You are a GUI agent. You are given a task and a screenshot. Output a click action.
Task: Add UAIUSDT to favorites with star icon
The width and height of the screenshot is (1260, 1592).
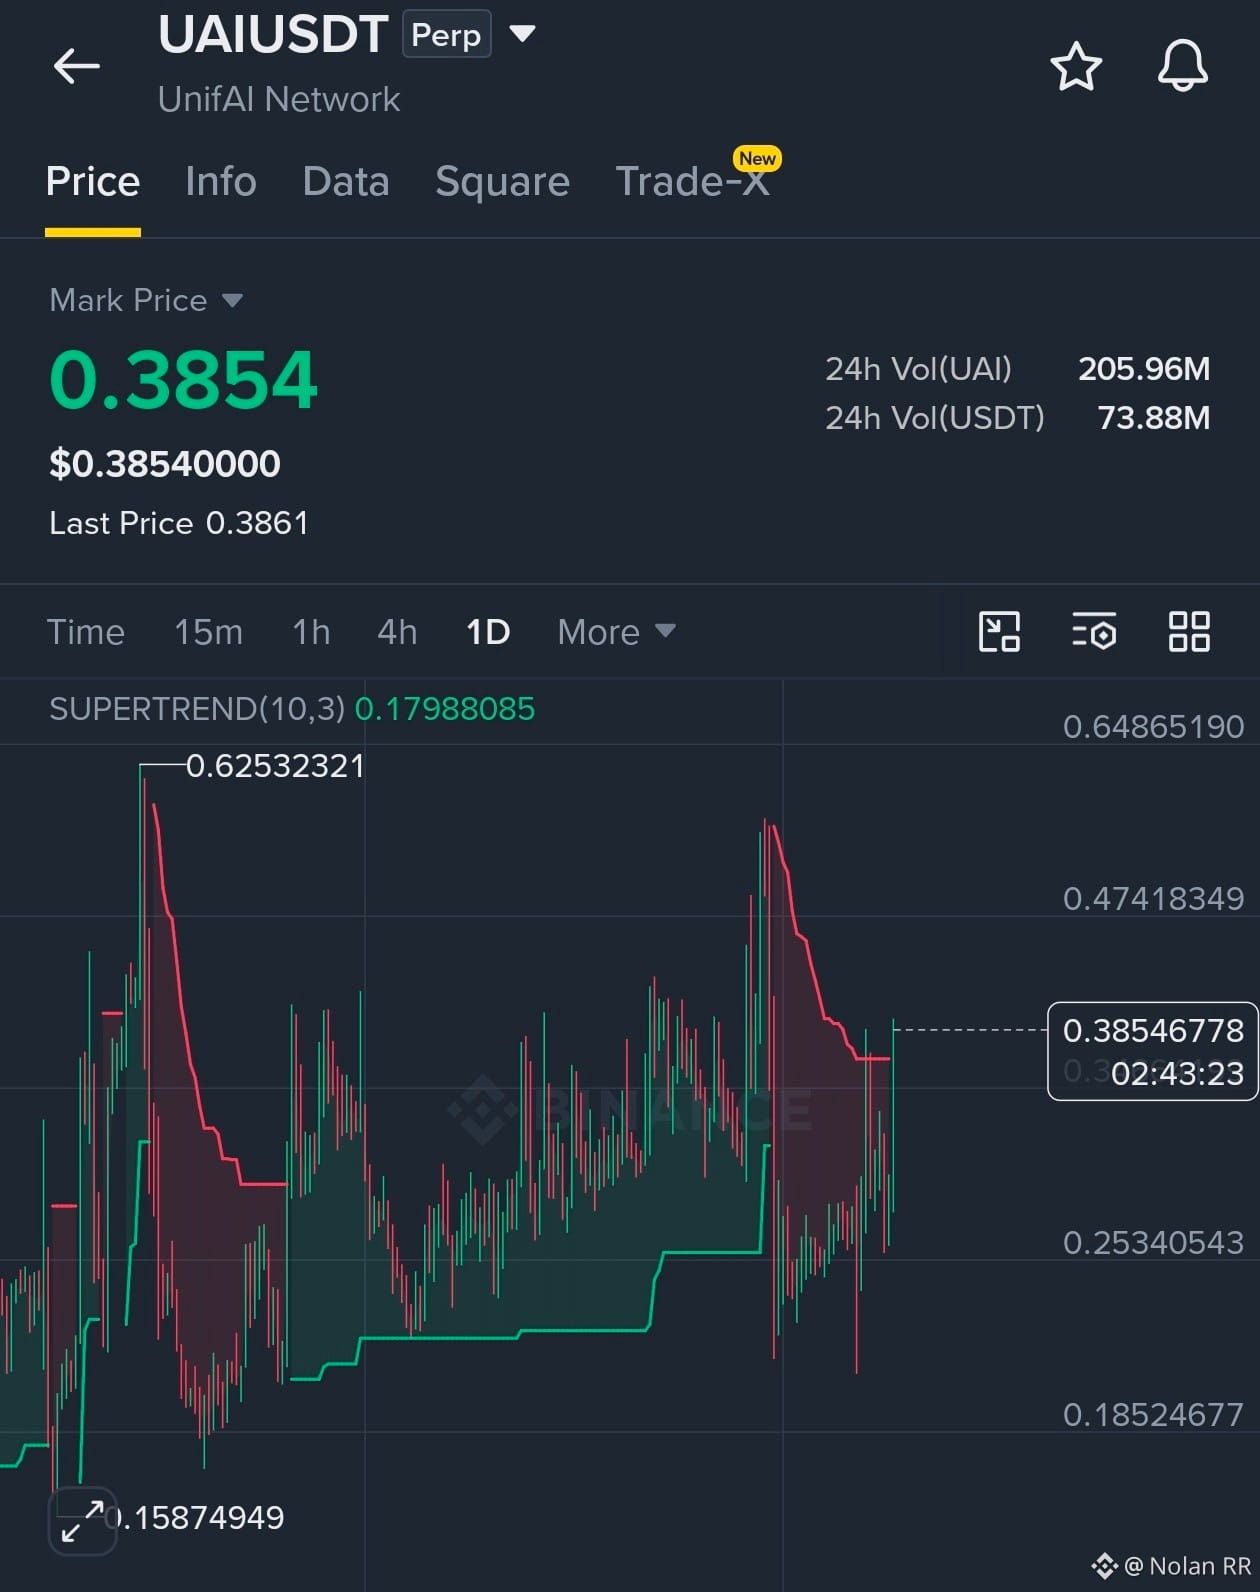[1076, 67]
